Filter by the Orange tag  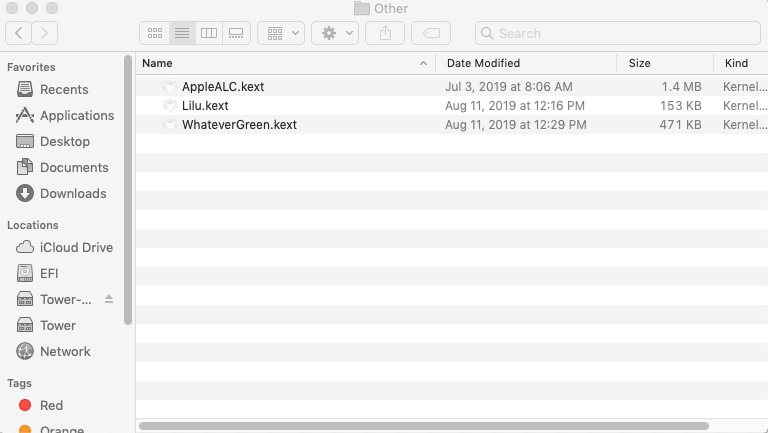(x=51, y=429)
